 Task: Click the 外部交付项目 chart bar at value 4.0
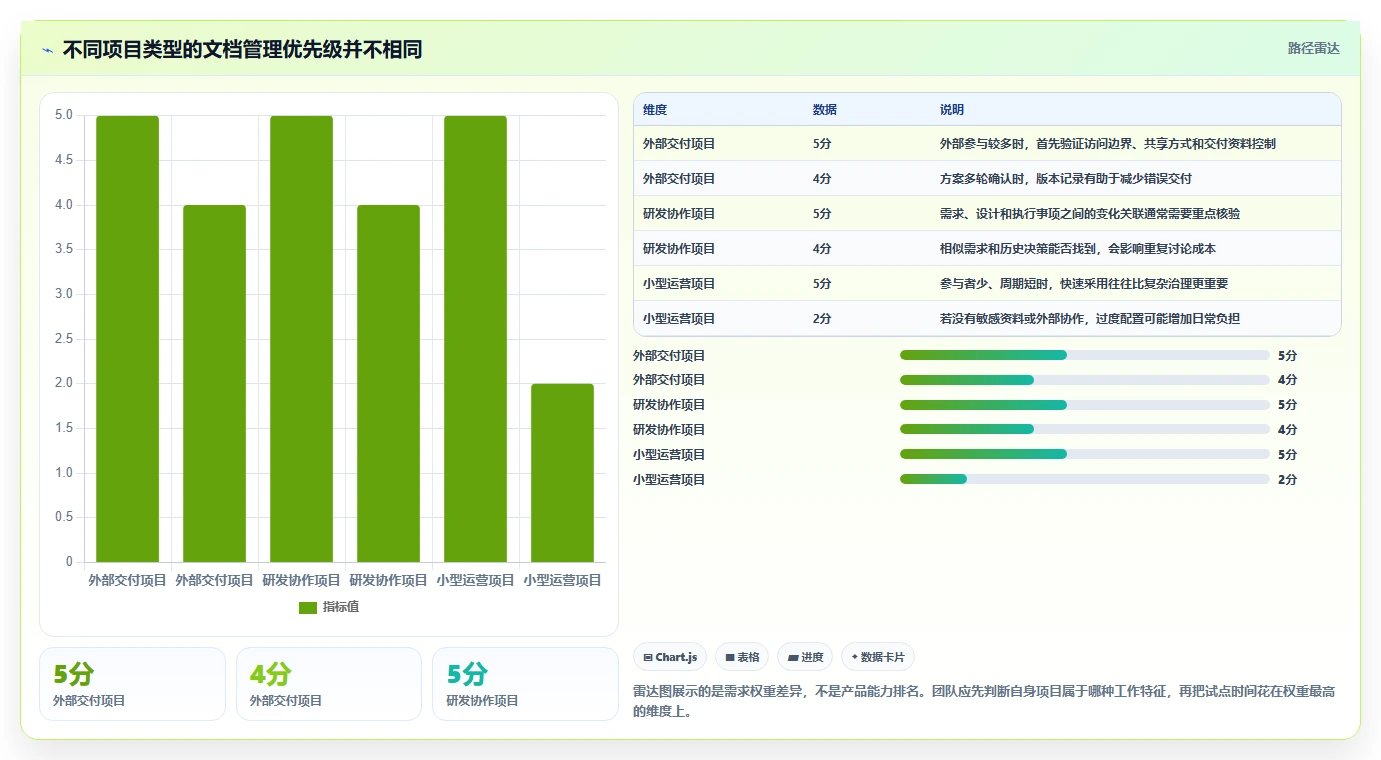[214, 384]
